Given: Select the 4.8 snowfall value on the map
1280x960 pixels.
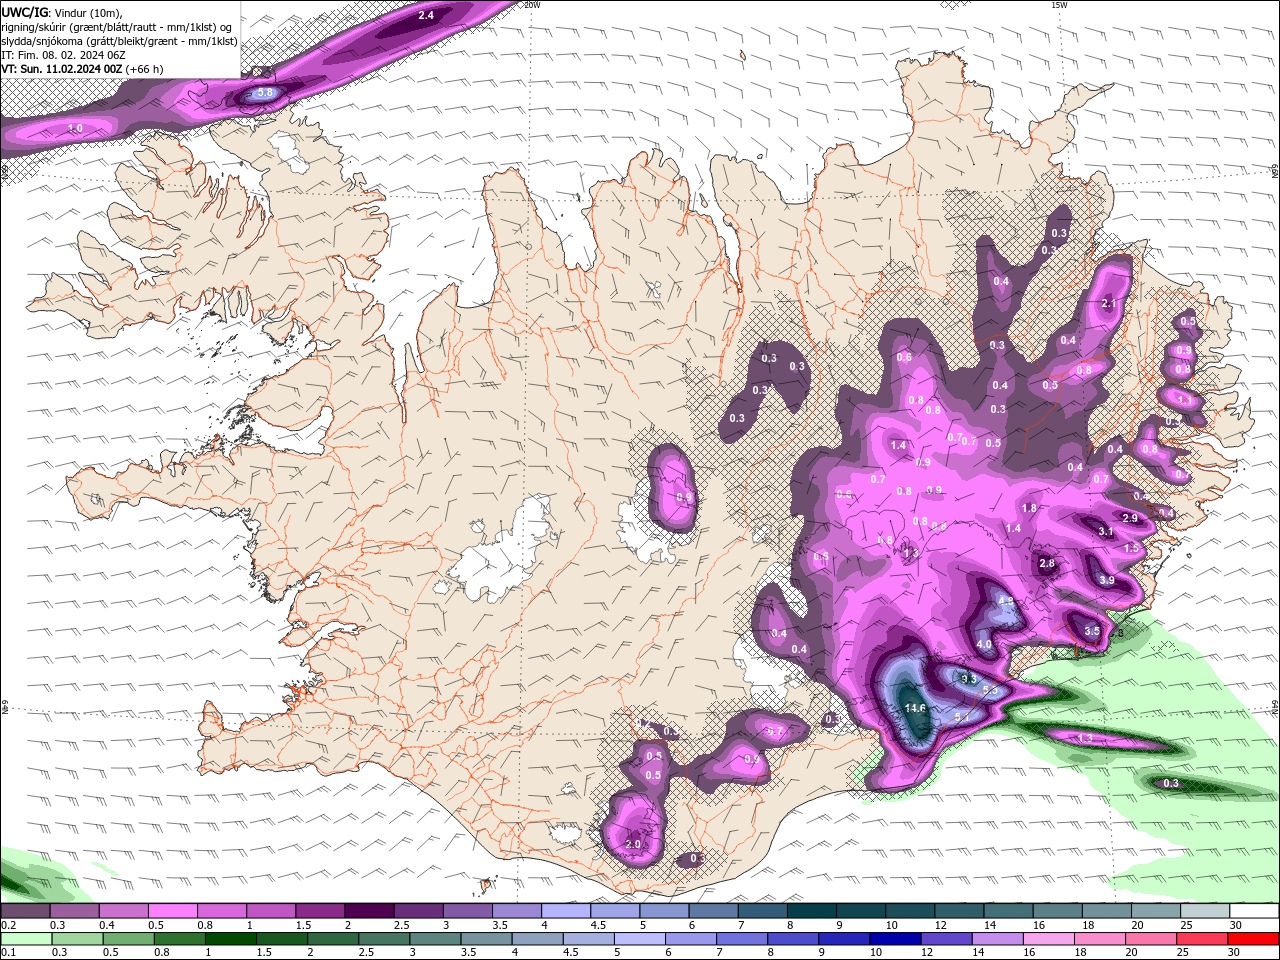Looking at the screenshot, I should point(1006,601).
